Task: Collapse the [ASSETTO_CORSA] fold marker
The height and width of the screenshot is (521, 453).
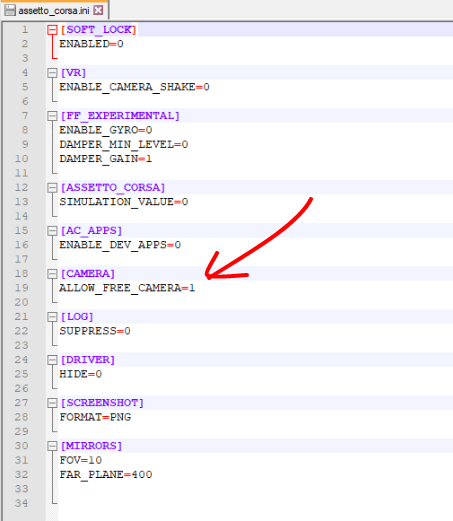Action: [52, 188]
